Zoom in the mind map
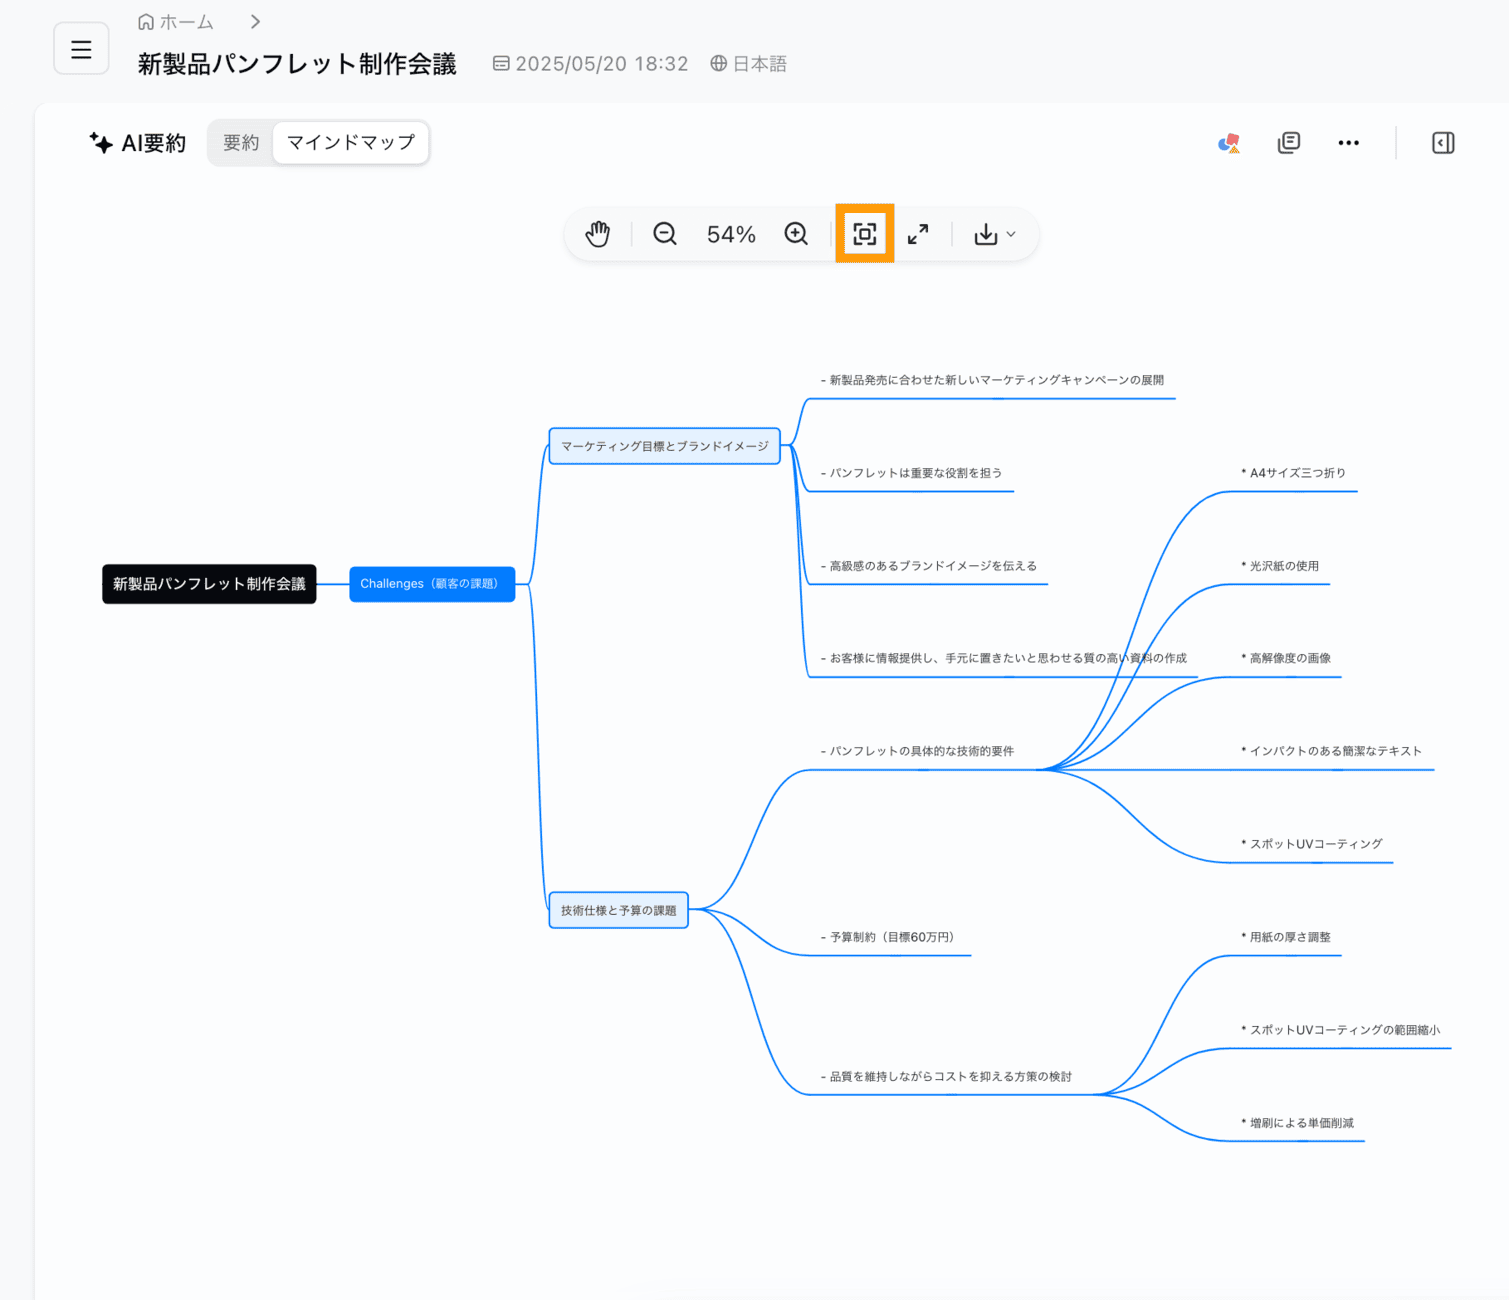The image size is (1509, 1300). [796, 234]
